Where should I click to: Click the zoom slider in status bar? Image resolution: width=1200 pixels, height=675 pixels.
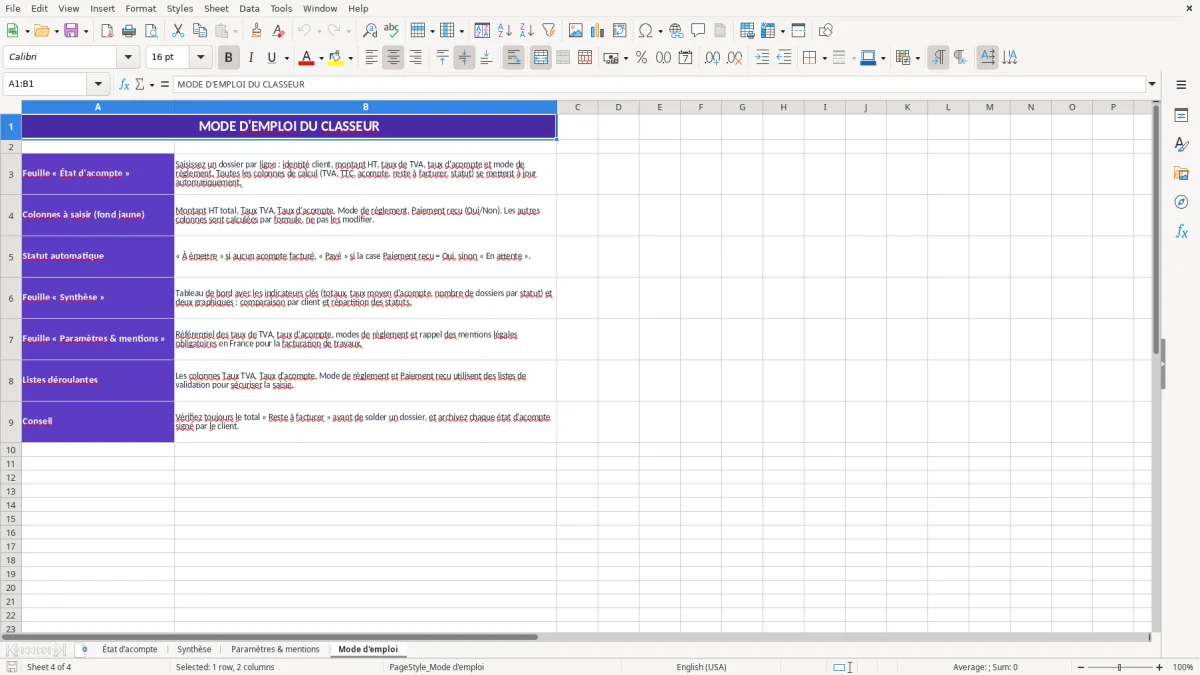(1119, 667)
